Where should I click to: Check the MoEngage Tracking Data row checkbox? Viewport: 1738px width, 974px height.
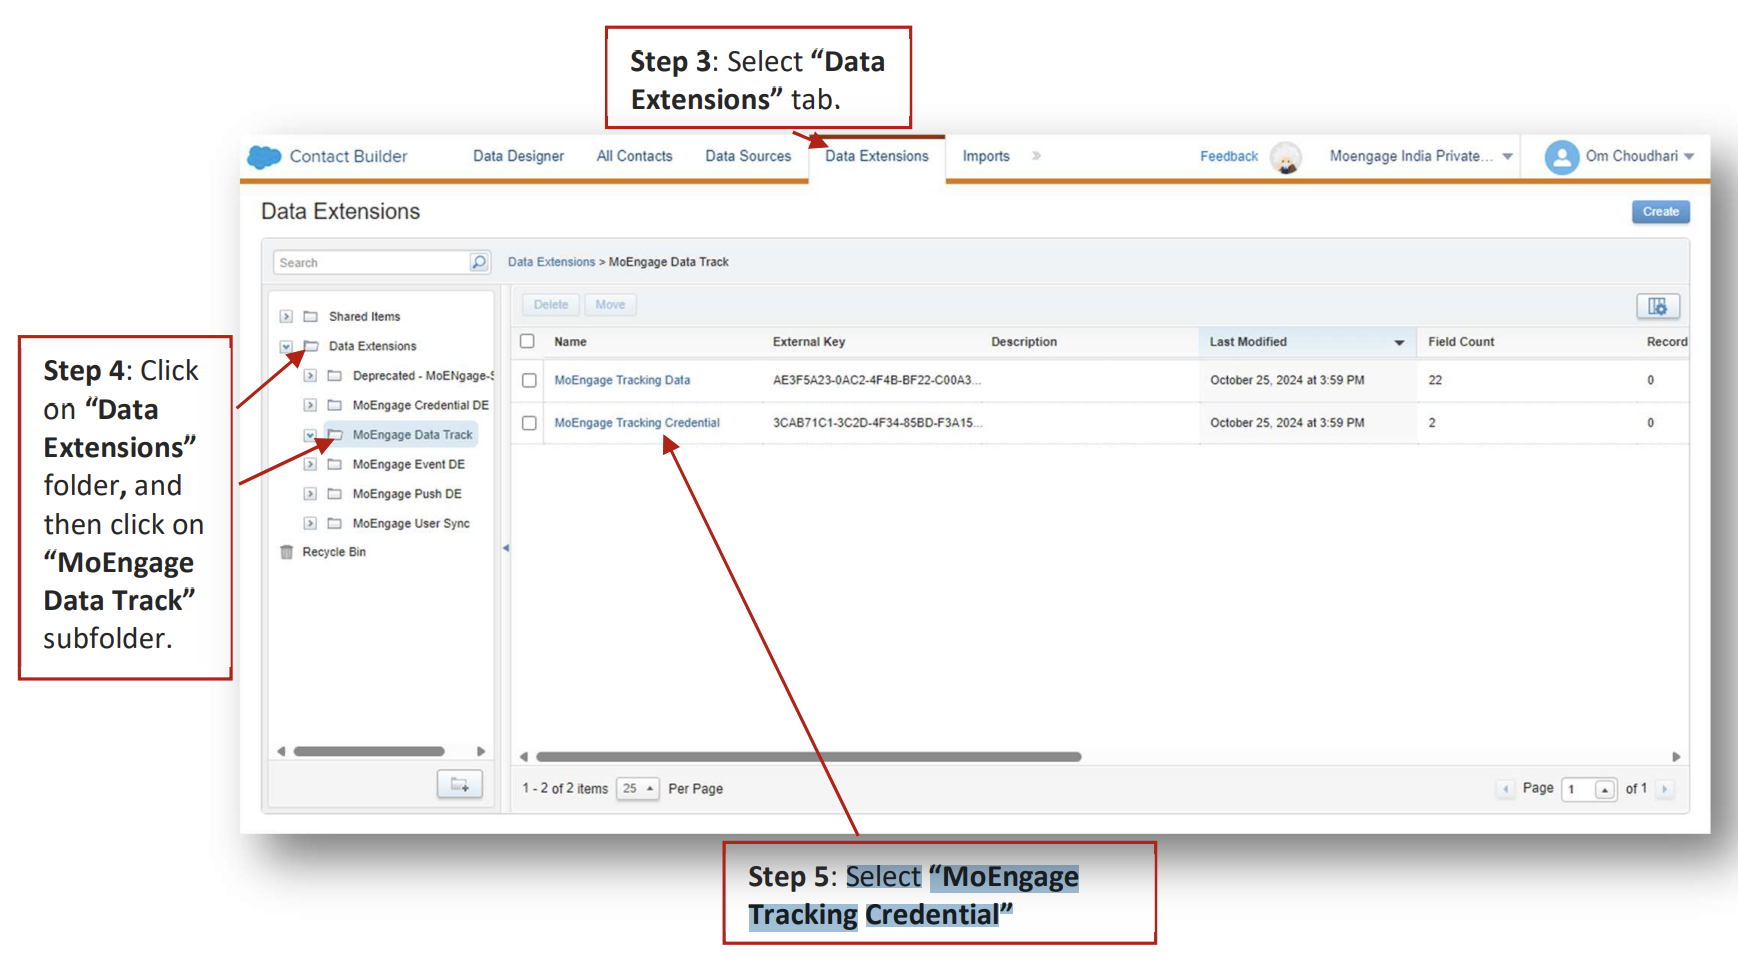coord(529,380)
